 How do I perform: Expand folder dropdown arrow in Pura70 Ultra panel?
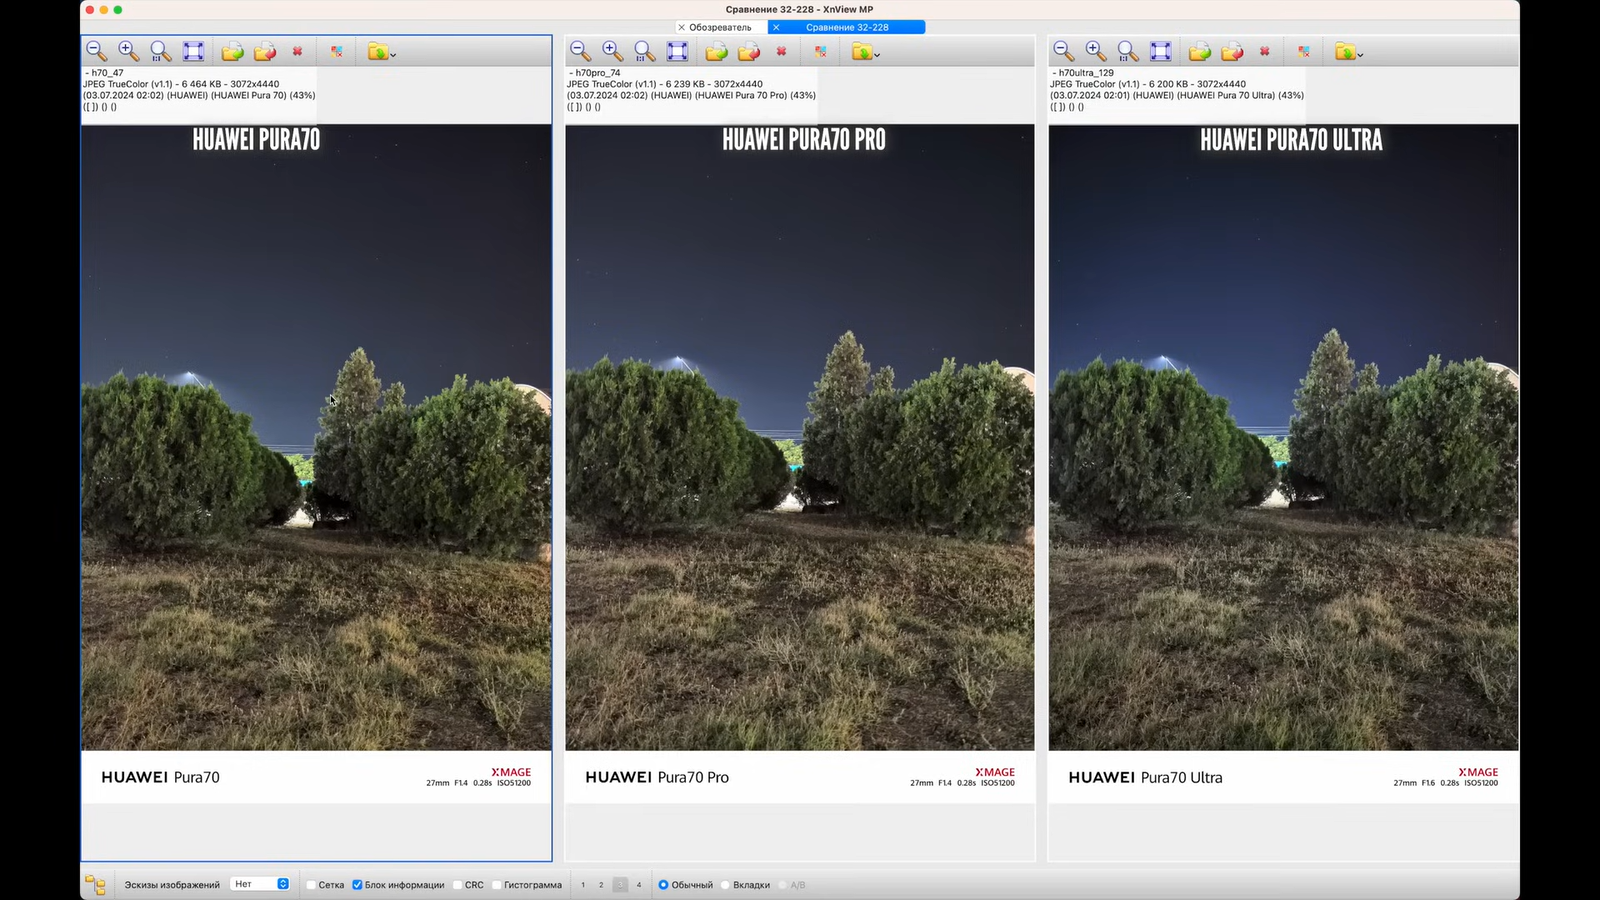point(1360,54)
